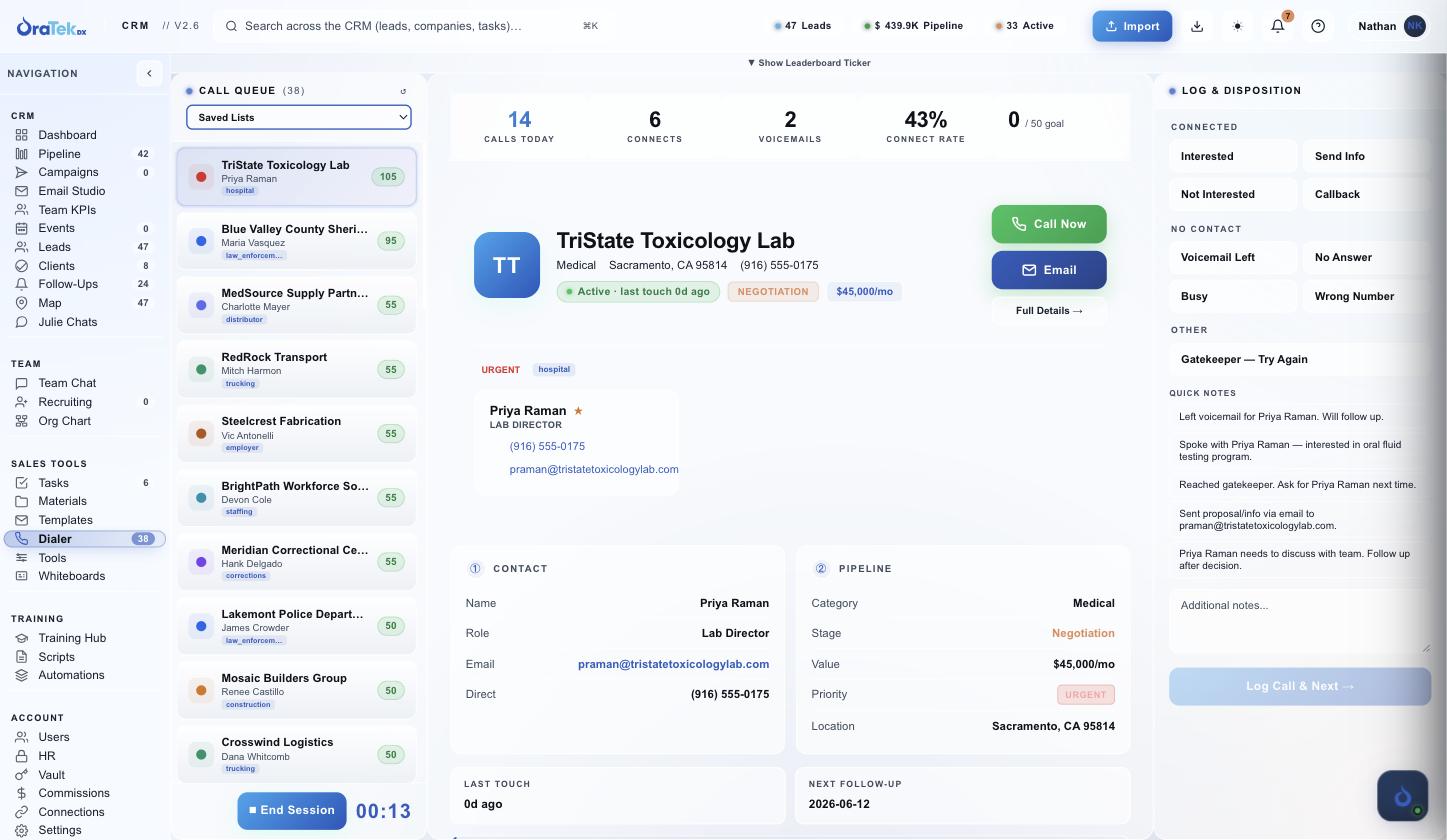Open the Pipeline sidebar icon
Viewport: 1447px width, 840px height.
[x=21, y=154]
